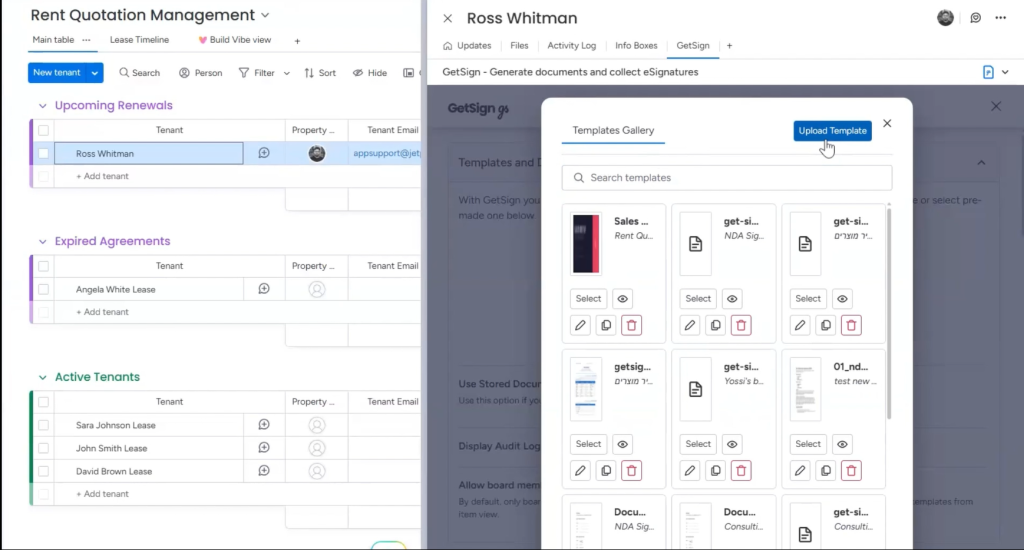The width and height of the screenshot is (1024, 550).
Task: Edit the get-si NDA Sig template
Action: [x=690, y=325]
